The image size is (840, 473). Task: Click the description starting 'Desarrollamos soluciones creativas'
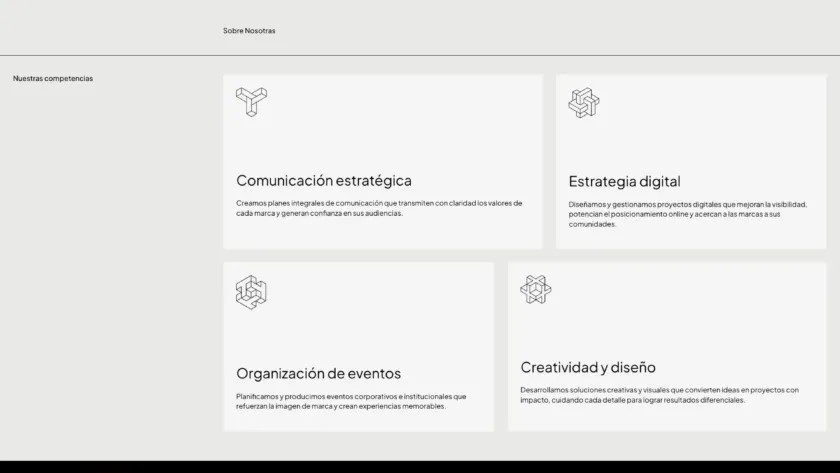click(x=659, y=395)
